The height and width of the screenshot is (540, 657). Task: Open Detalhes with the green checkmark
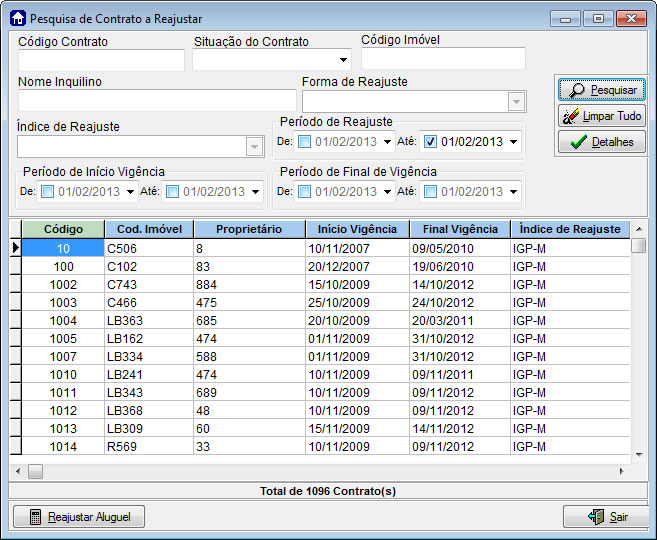pos(601,142)
